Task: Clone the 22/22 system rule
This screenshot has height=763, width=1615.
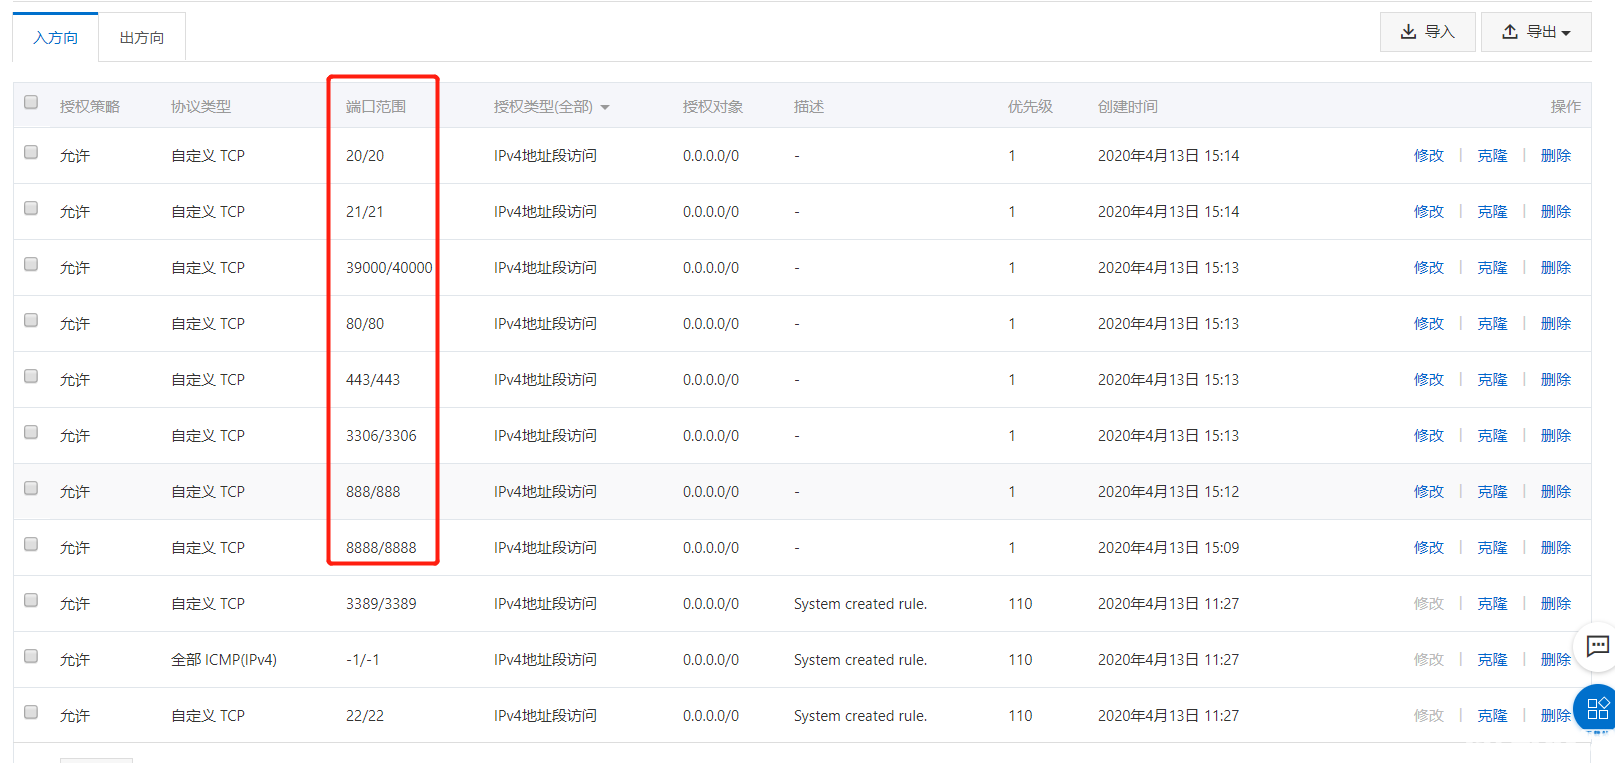Action: (x=1492, y=715)
